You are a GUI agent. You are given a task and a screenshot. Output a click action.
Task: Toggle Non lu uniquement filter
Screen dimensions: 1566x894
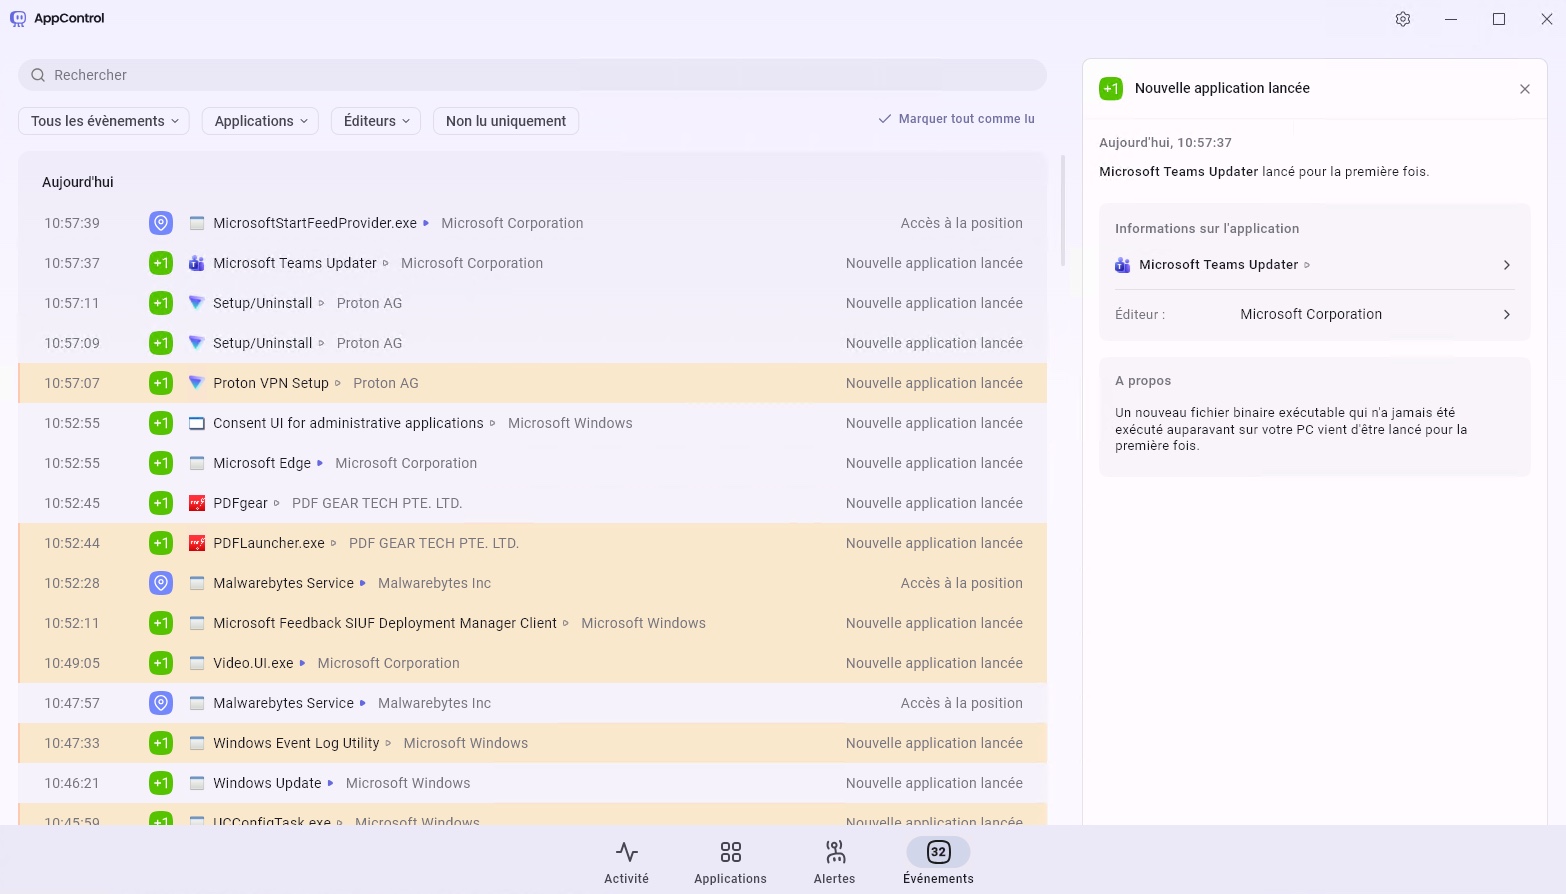tap(506, 121)
